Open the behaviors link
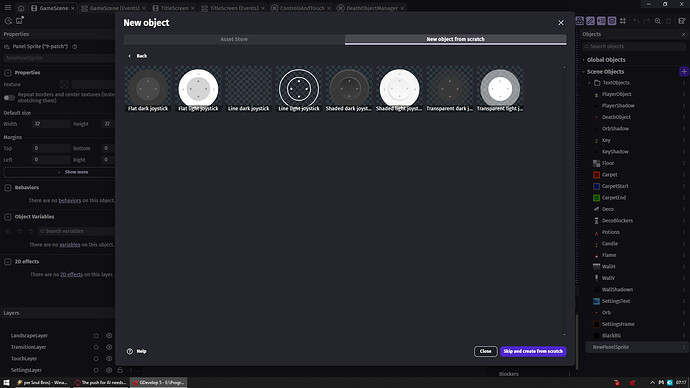 (70, 201)
